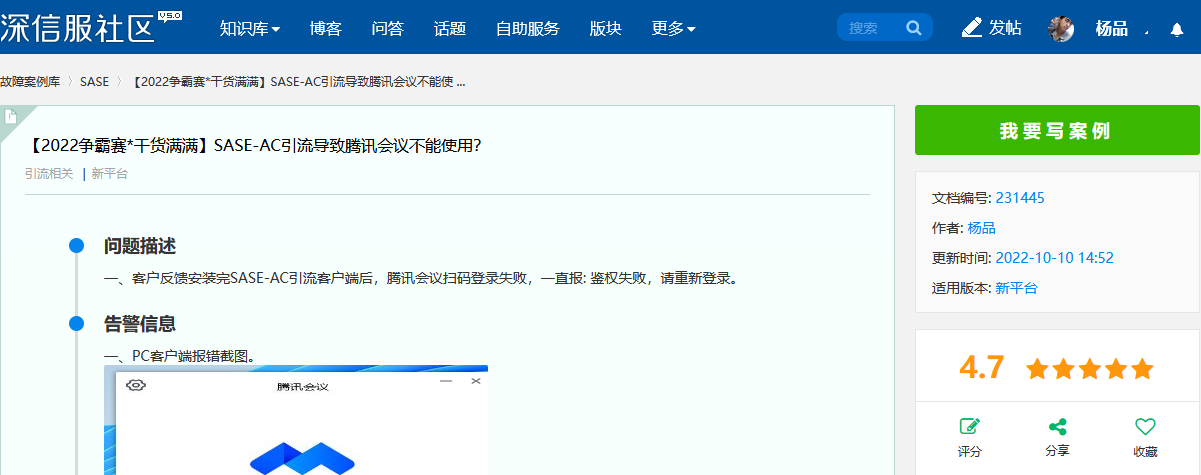Image resolution: width=1201 pixels, height=475 pixels.
Task: Go to the 话题 section
Action: tap(450, 28)
